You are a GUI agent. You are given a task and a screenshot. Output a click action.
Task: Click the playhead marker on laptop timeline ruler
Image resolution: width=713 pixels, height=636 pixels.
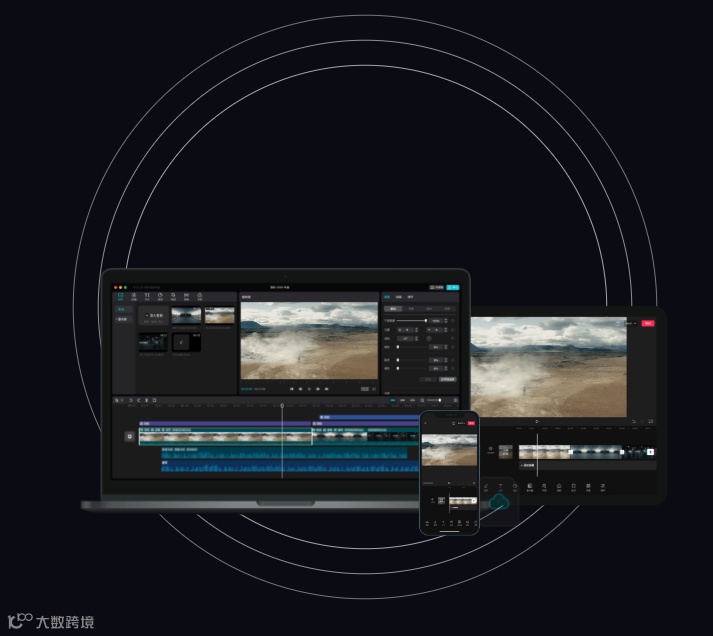pos(282,406)
